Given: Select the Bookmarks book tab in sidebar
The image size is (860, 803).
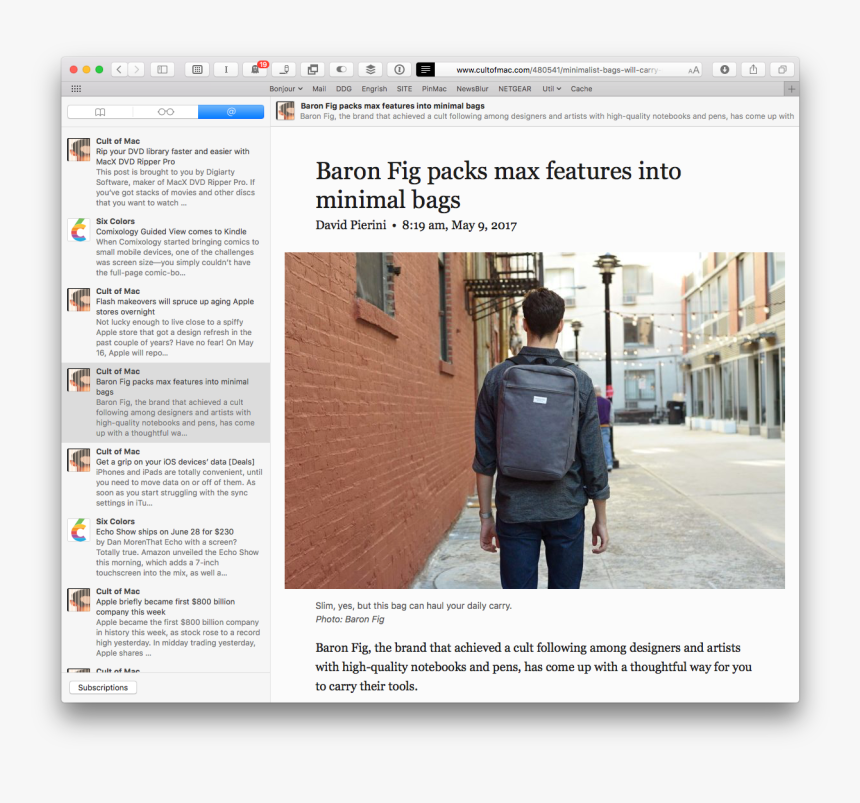Looking at the screenshot, I should click(100, 111).
